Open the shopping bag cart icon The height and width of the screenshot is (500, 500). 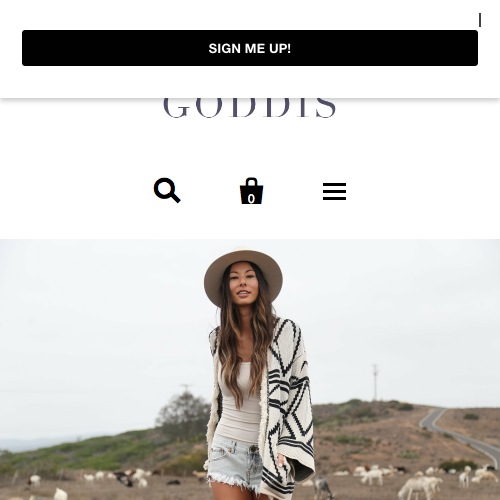(x=251, y=191)
